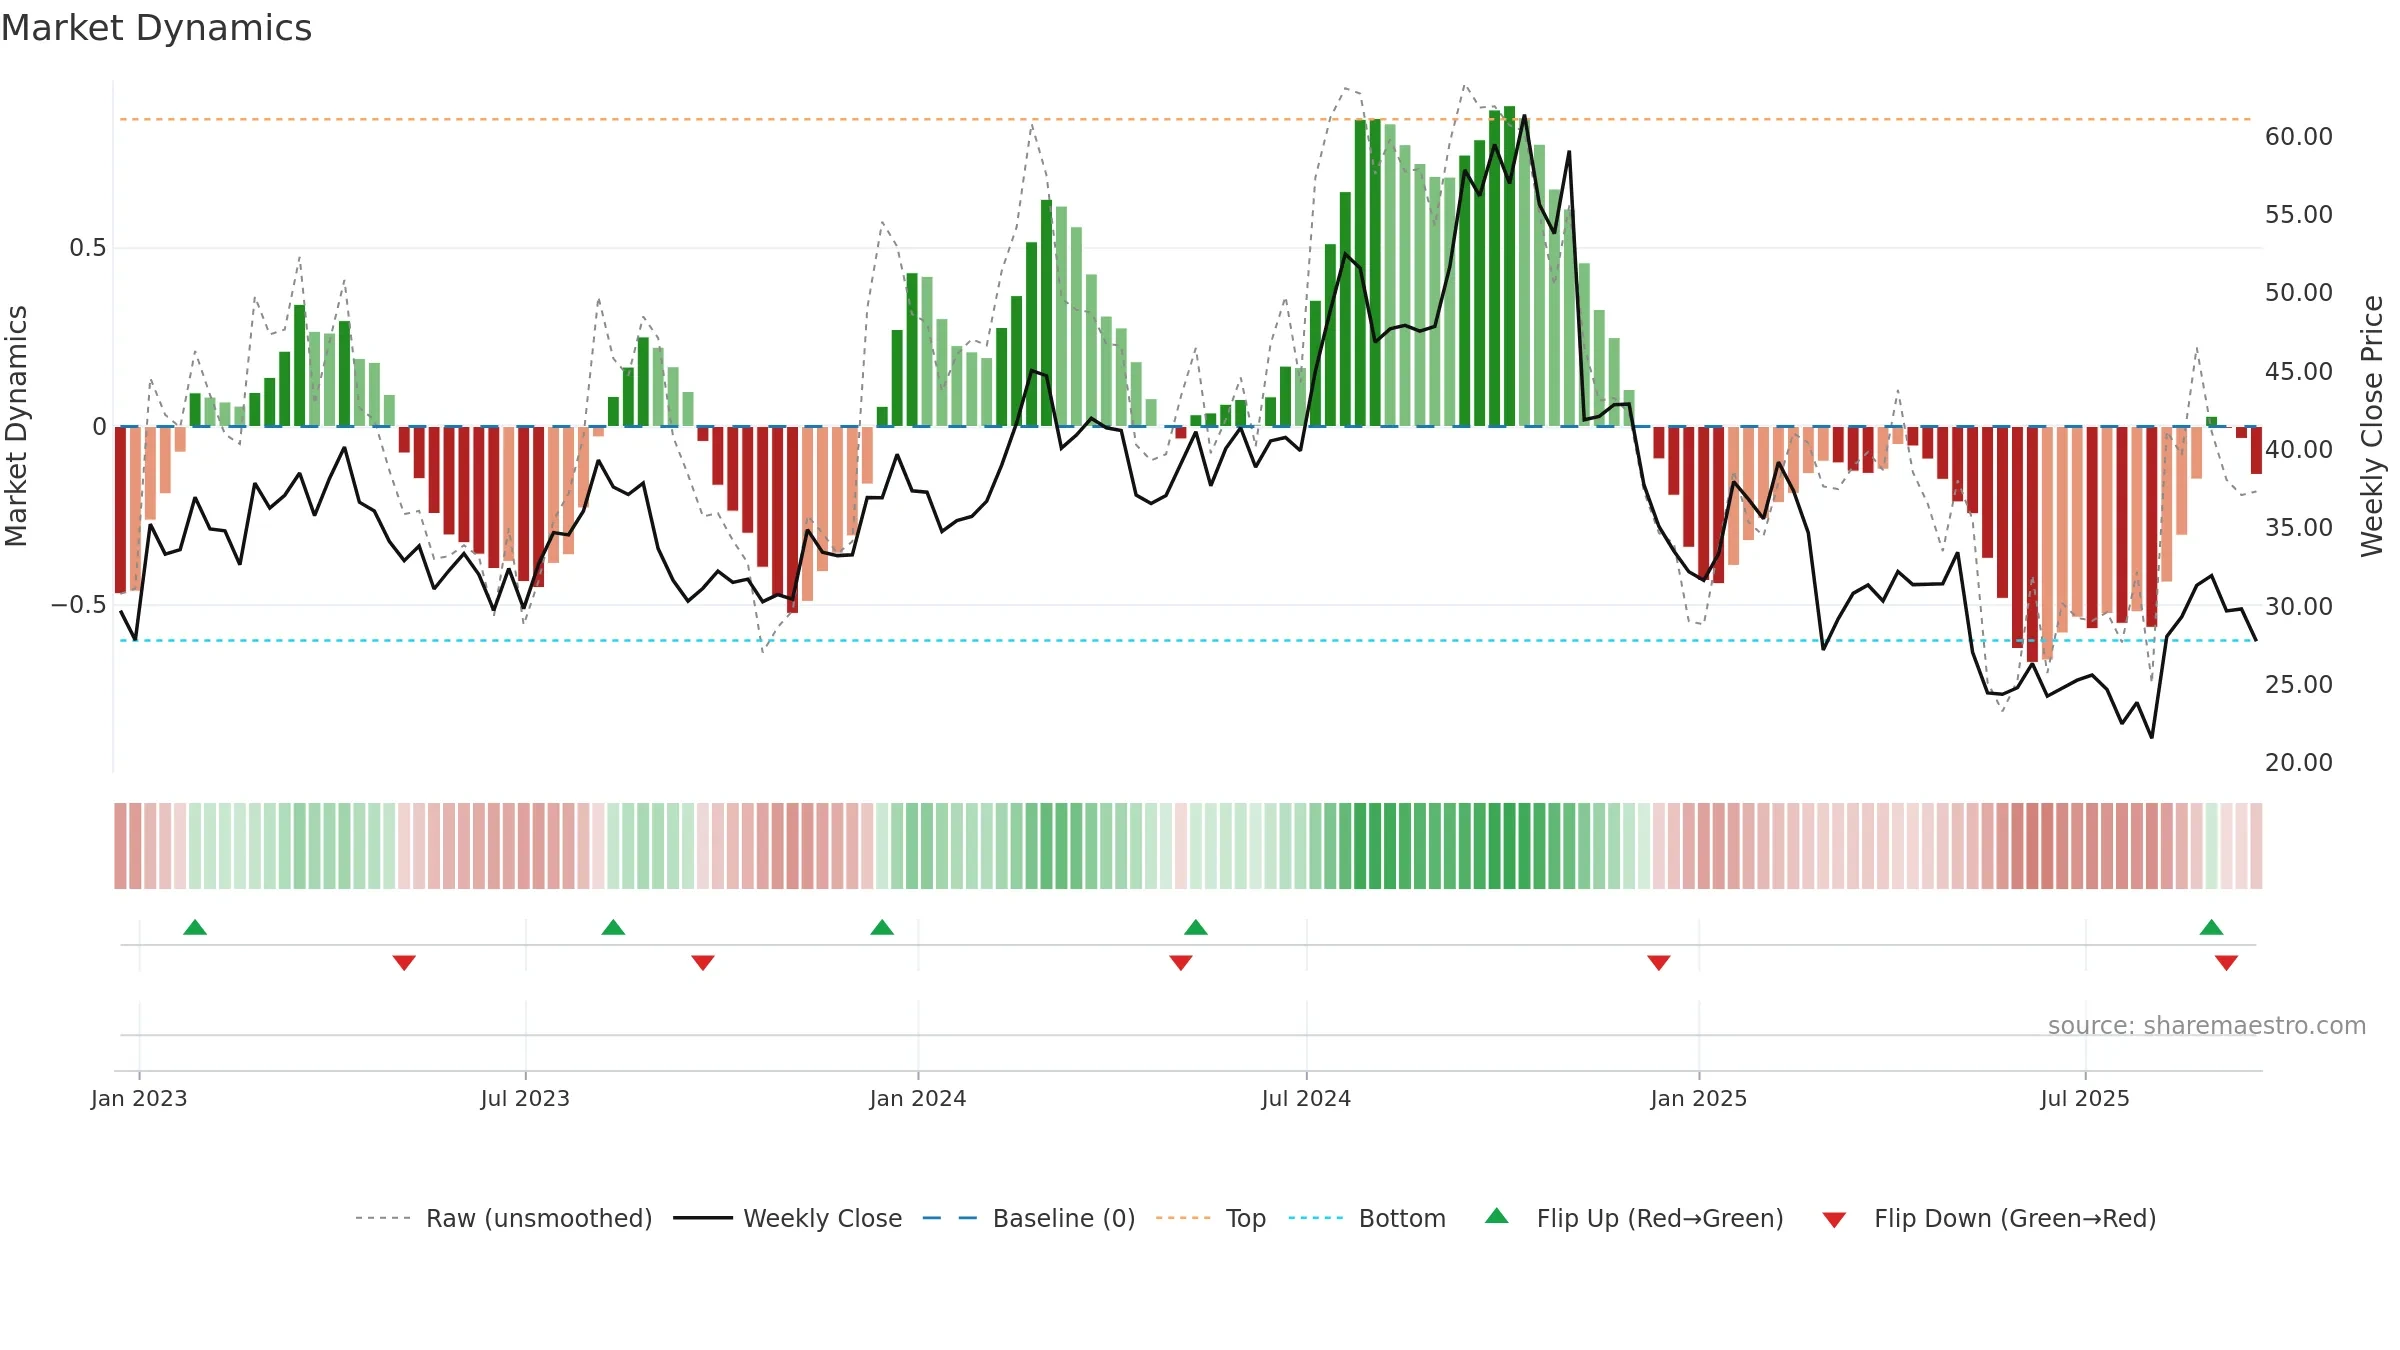Click the 60.00 price tick label
Viewport: 2400px width, 1350px height.
point(2299,137)
